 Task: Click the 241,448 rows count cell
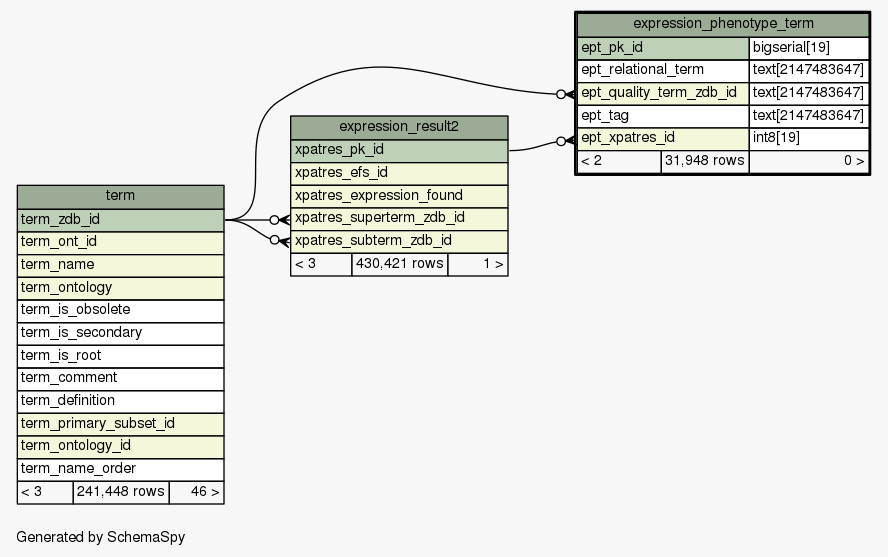click(x=121, y=492)
